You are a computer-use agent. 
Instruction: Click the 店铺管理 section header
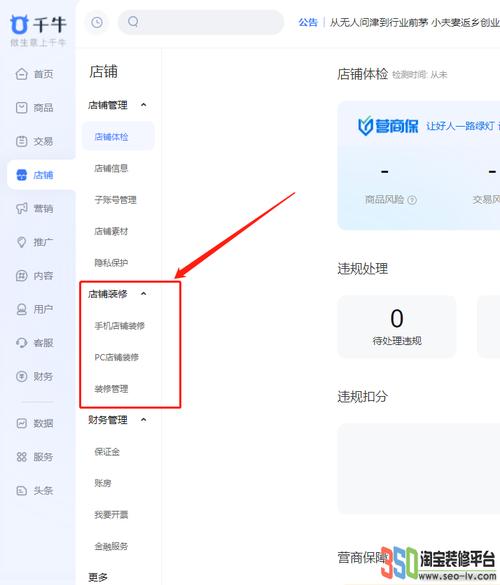click(107, 105)
